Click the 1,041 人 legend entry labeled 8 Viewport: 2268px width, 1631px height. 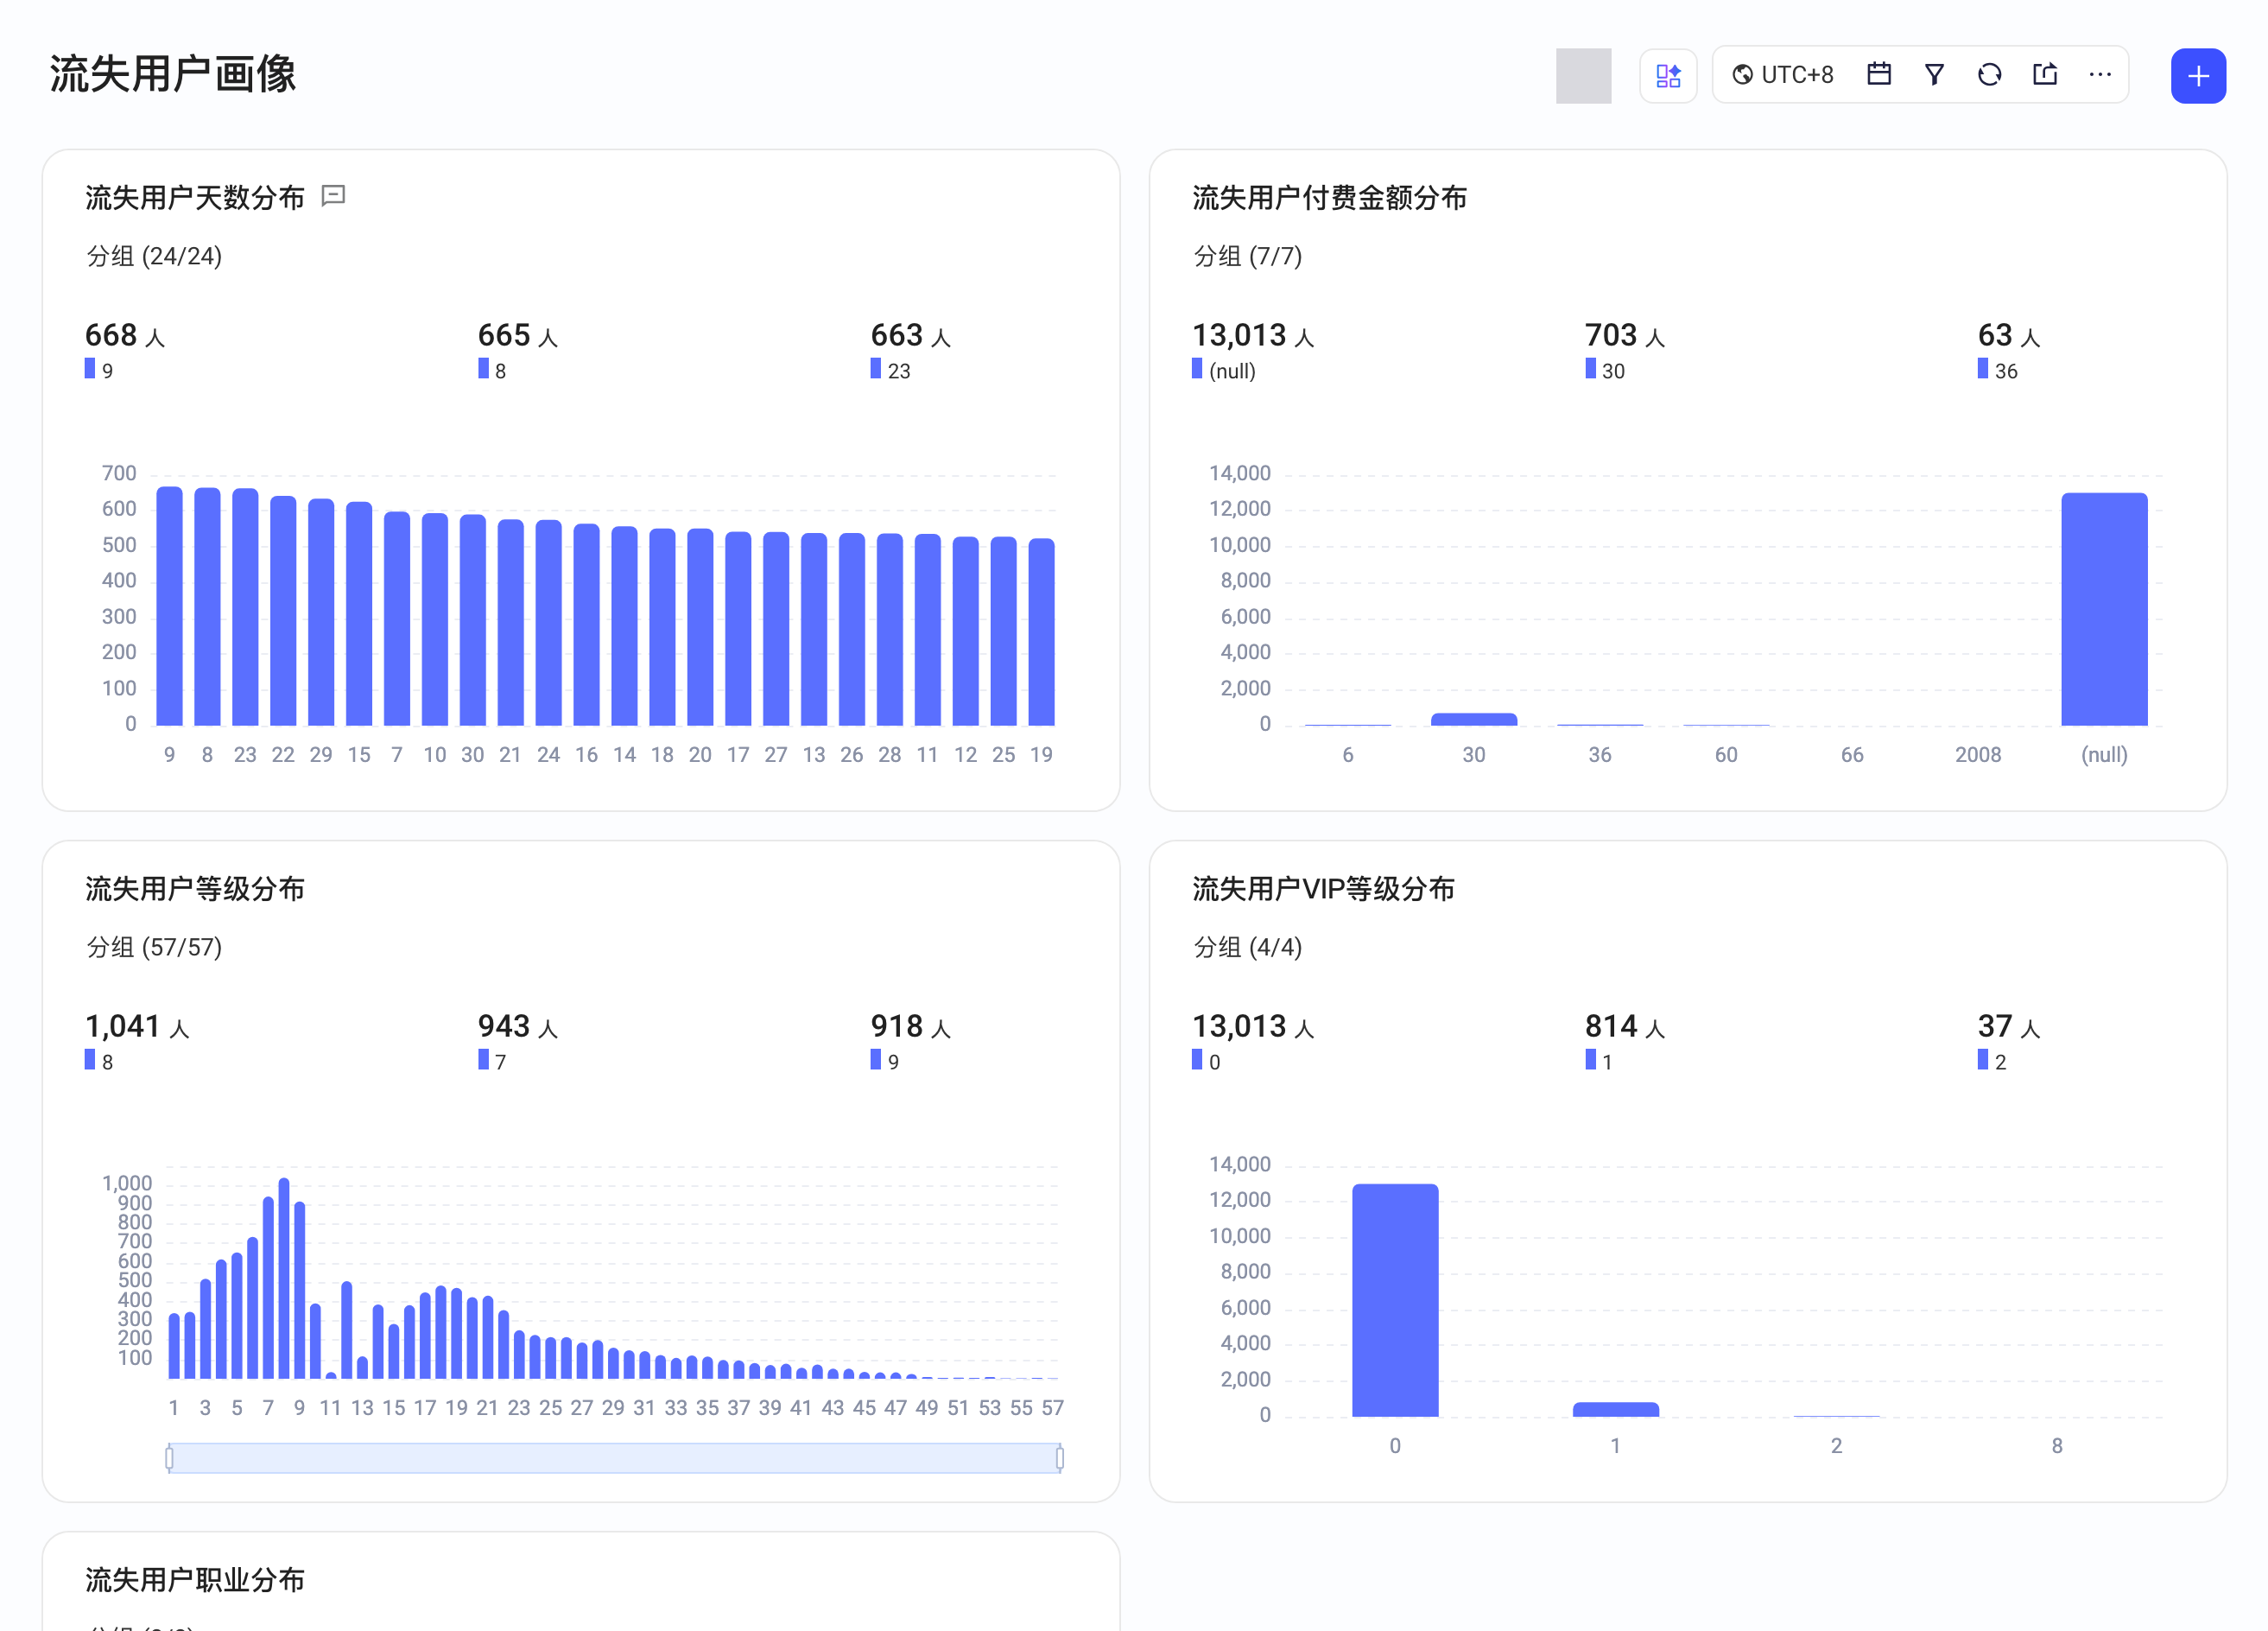pos(137,1040)
